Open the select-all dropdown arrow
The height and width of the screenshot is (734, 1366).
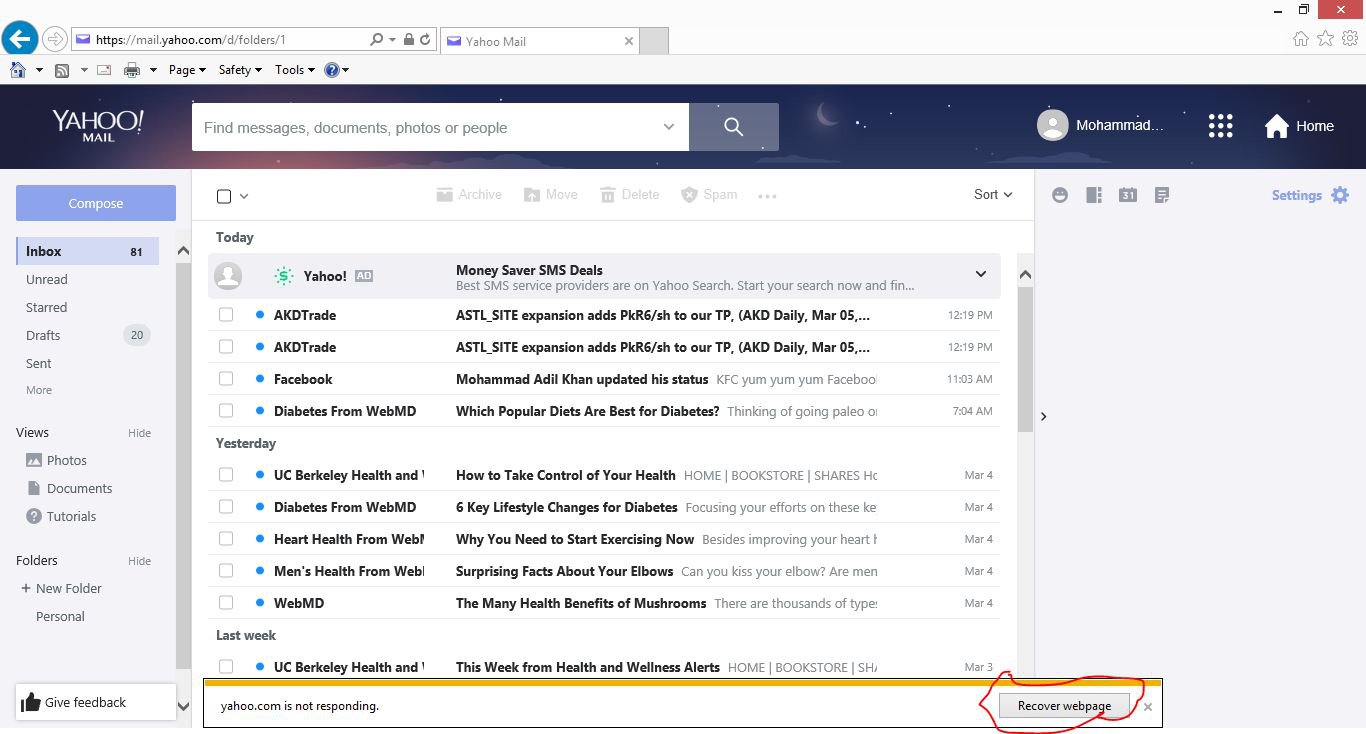tap(244, 196)
